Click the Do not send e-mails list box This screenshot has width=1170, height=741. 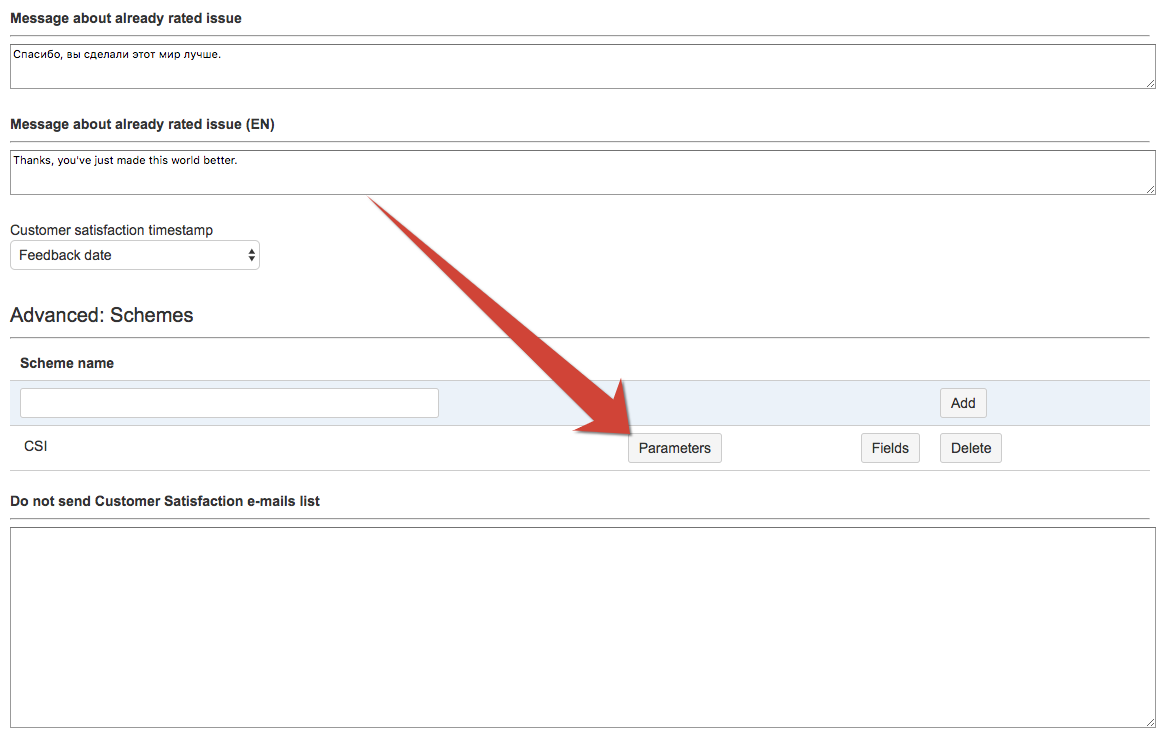(x=580, y=627)
